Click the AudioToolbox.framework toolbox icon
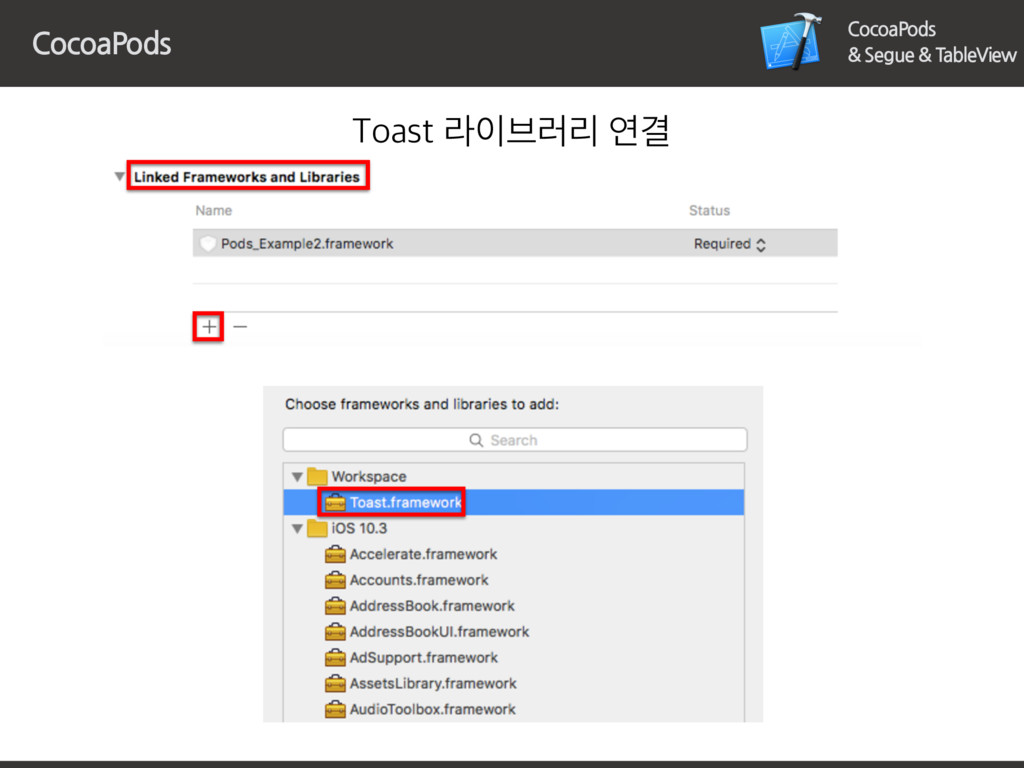 (x=335, y=709)
